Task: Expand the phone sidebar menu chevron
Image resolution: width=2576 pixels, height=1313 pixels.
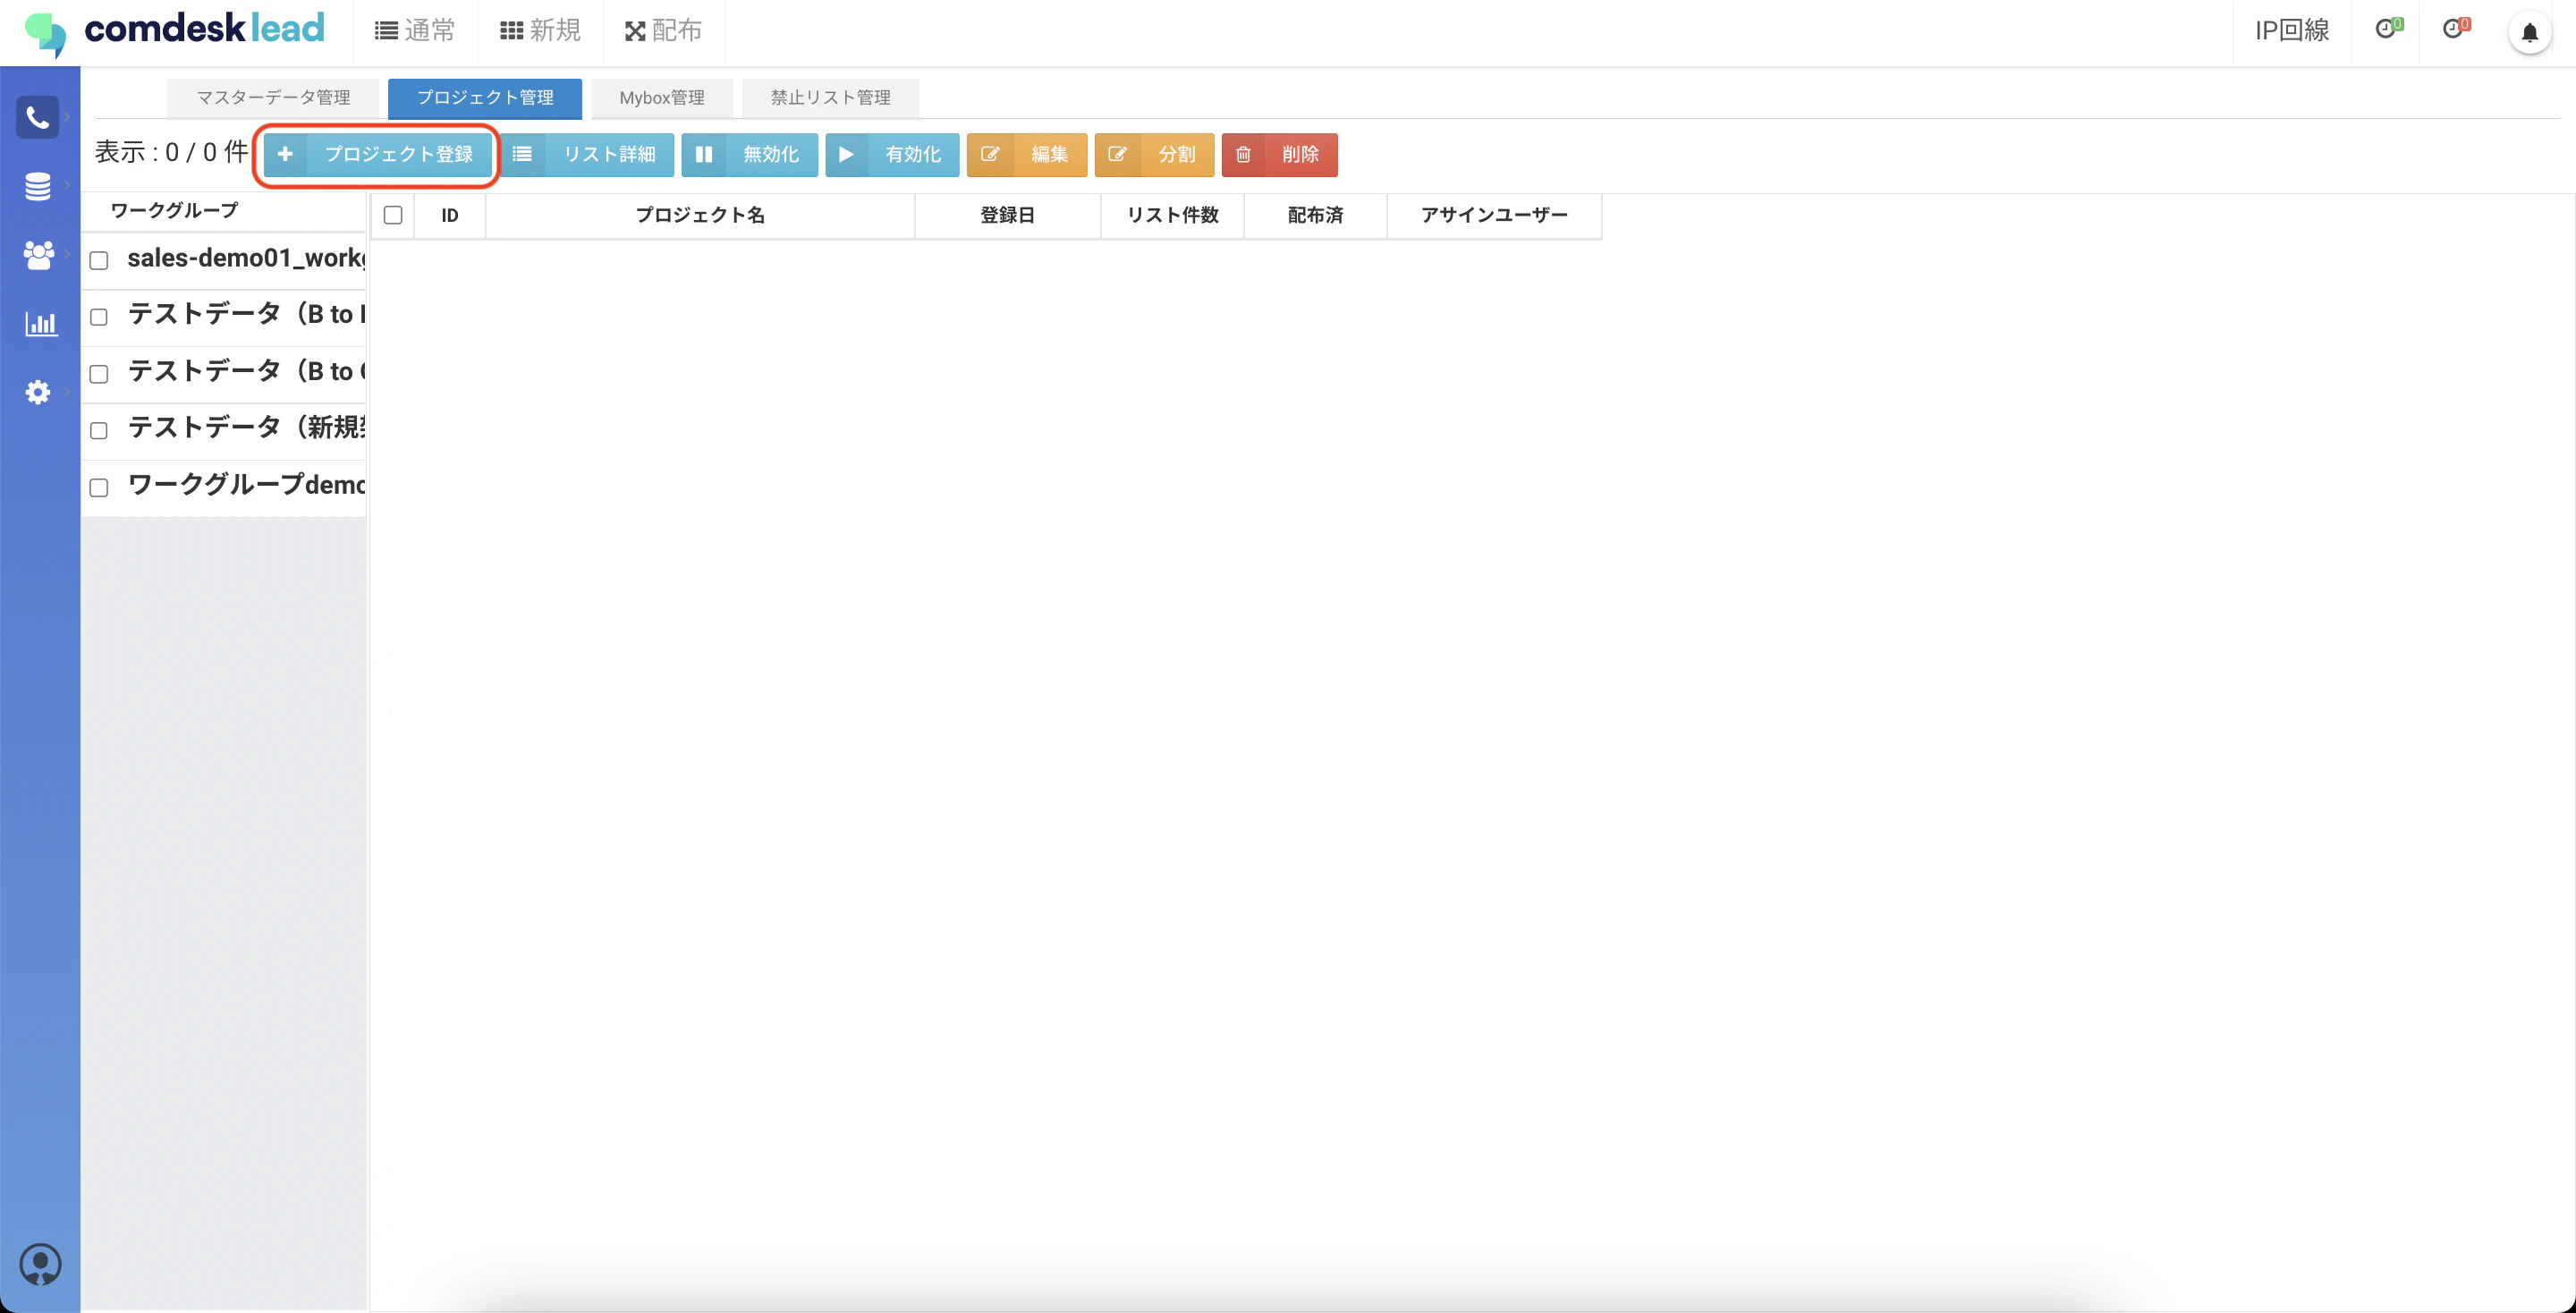Action: pos(67,117)
